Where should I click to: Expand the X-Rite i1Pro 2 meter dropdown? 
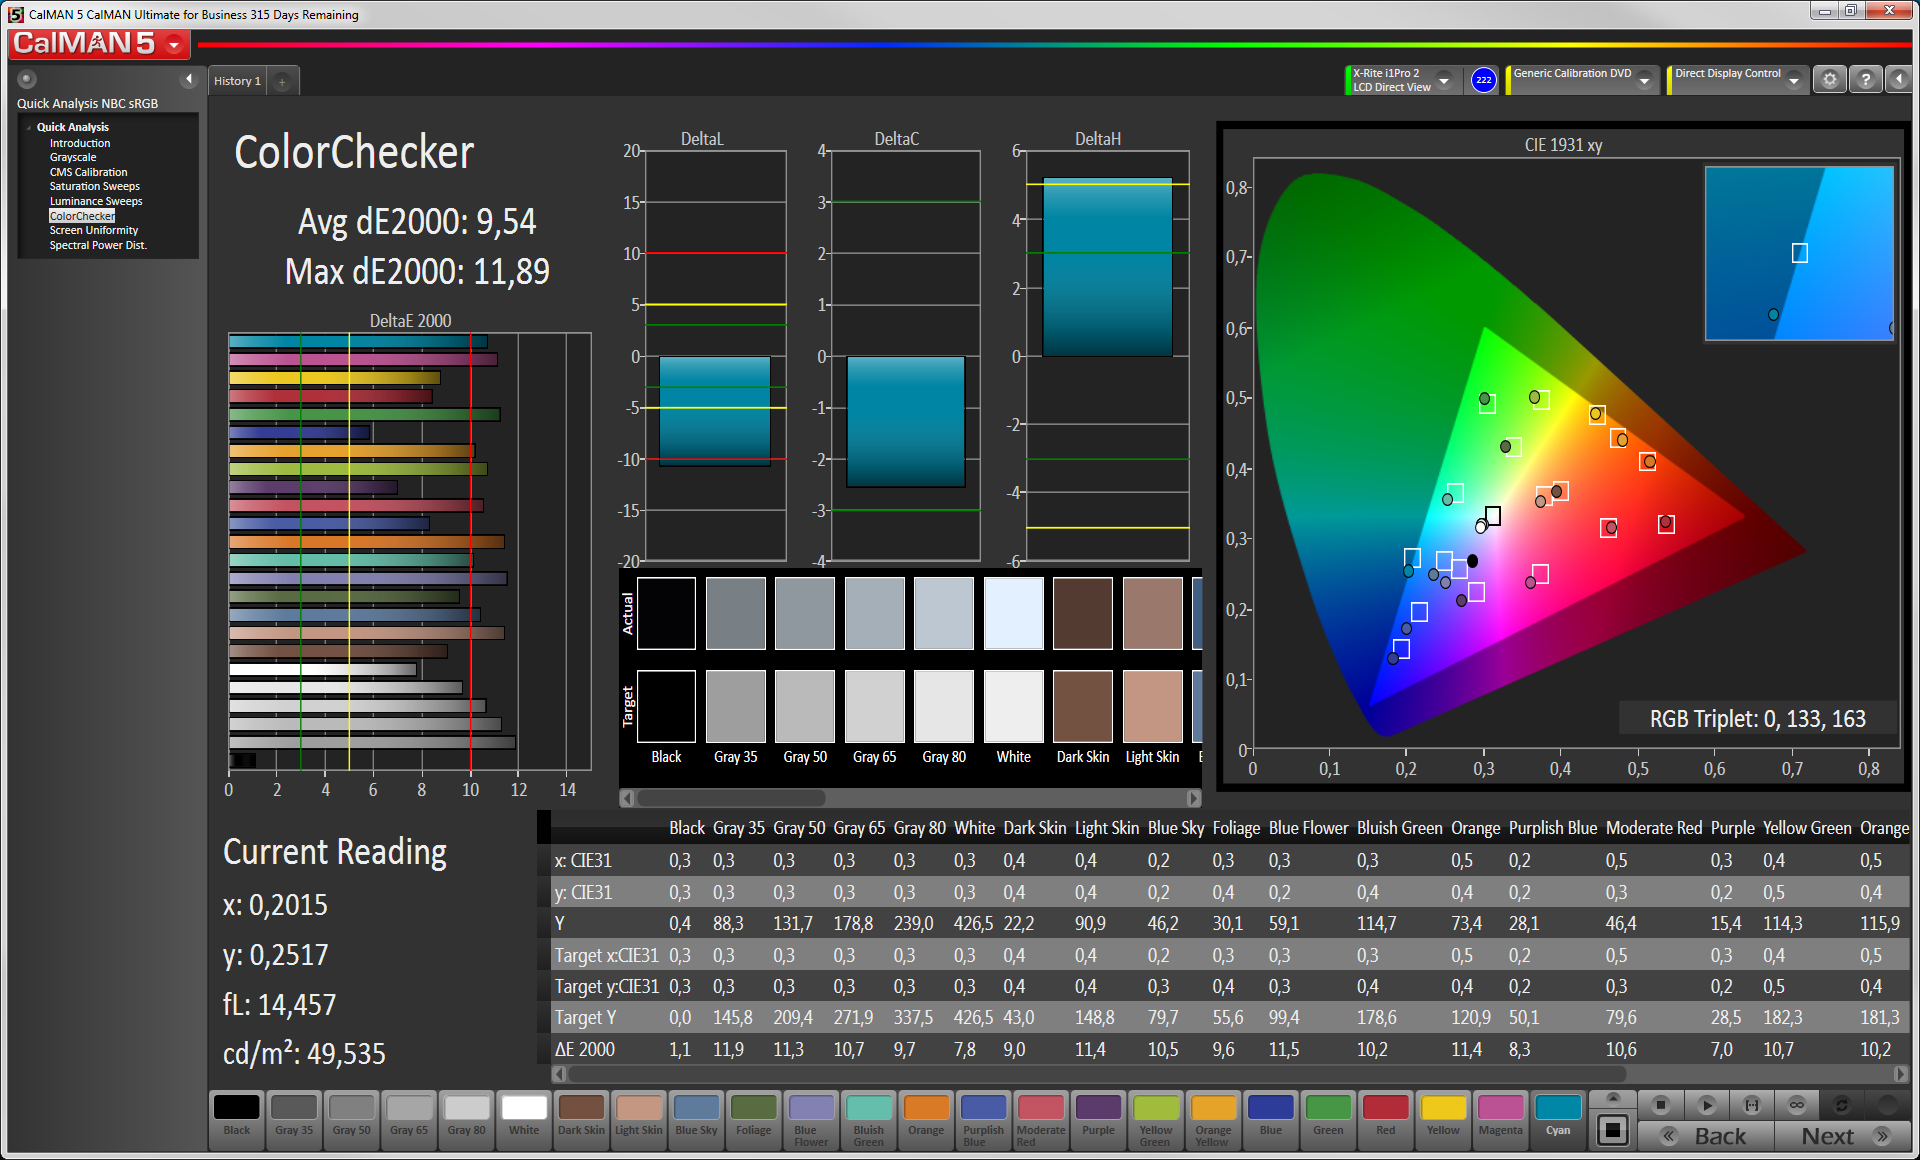click(x=1443, y=80)
